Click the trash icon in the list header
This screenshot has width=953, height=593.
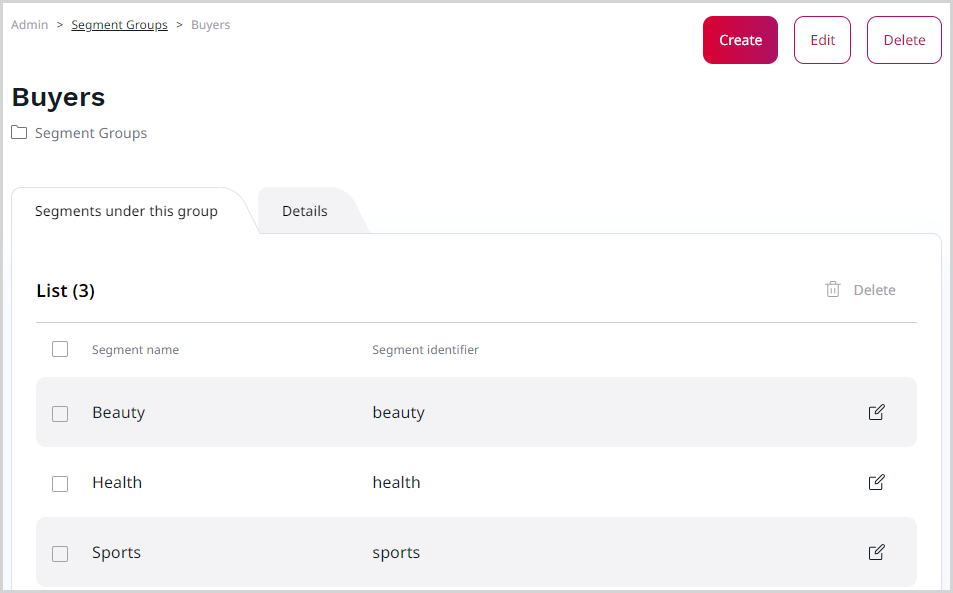point(833,290)
